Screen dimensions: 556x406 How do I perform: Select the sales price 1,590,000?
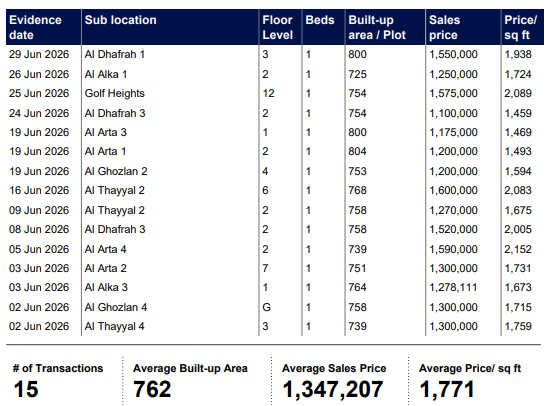[x=453, y=249]
